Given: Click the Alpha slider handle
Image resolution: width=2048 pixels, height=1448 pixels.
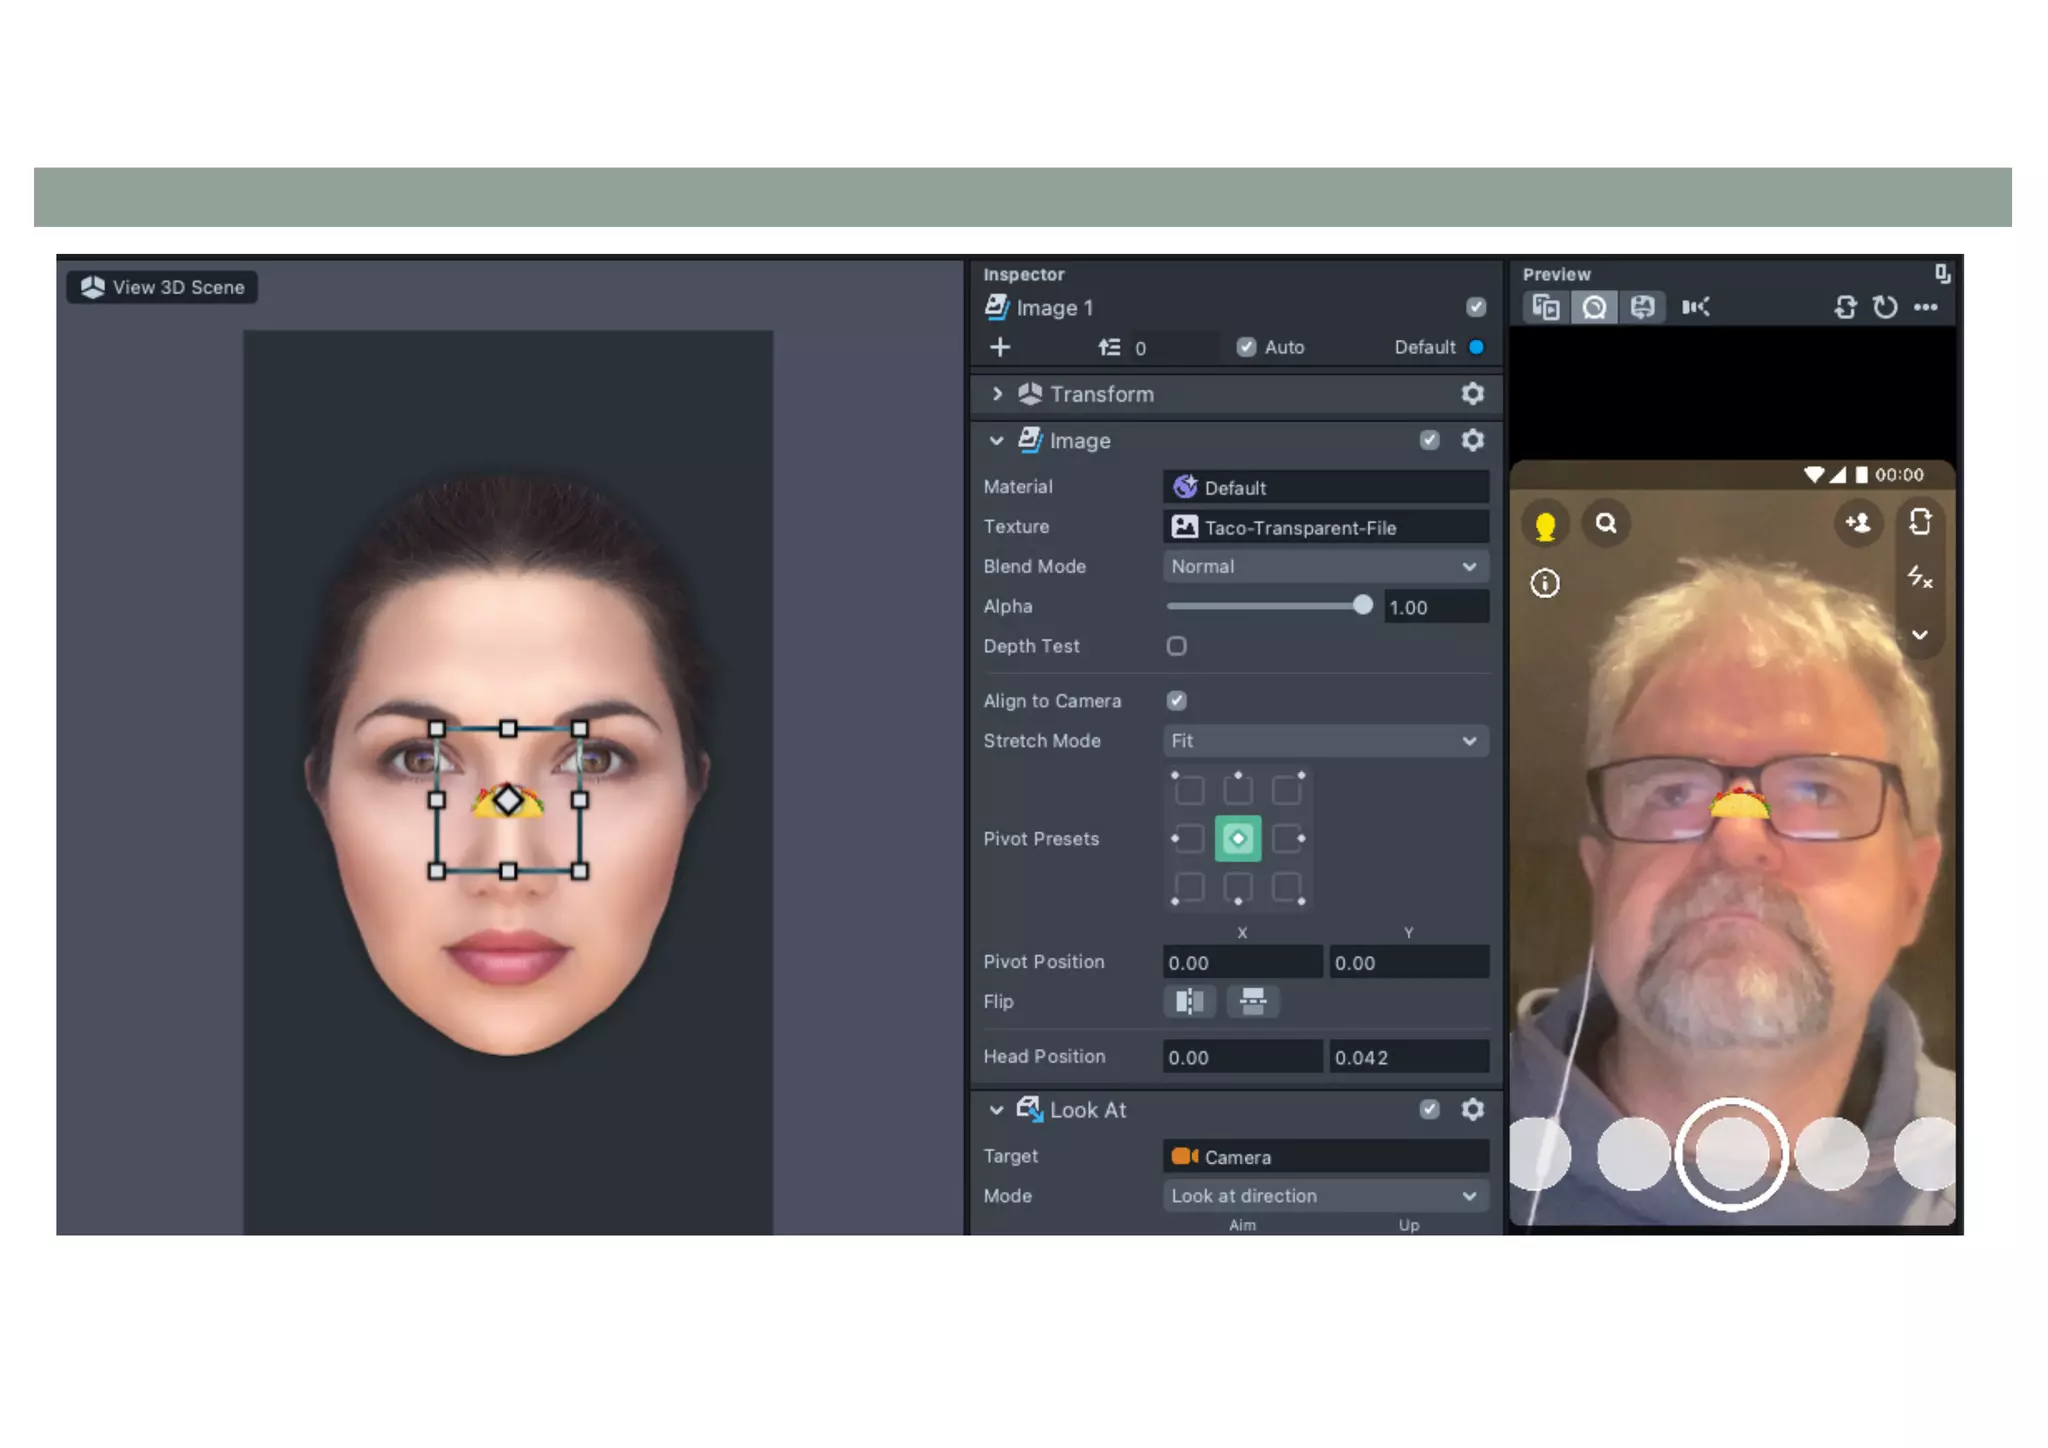Looking at the screenshot, I should point(1362,606).
